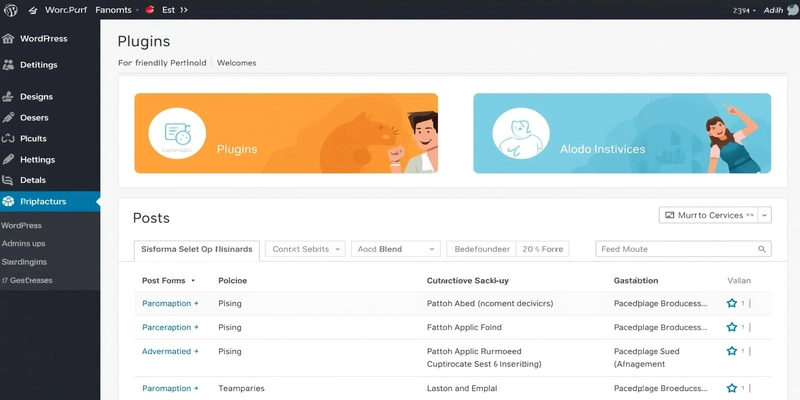Screen dimensions: 800x400
Task: Click the 2394 counter in the top bar
Action: pos(744,10)
